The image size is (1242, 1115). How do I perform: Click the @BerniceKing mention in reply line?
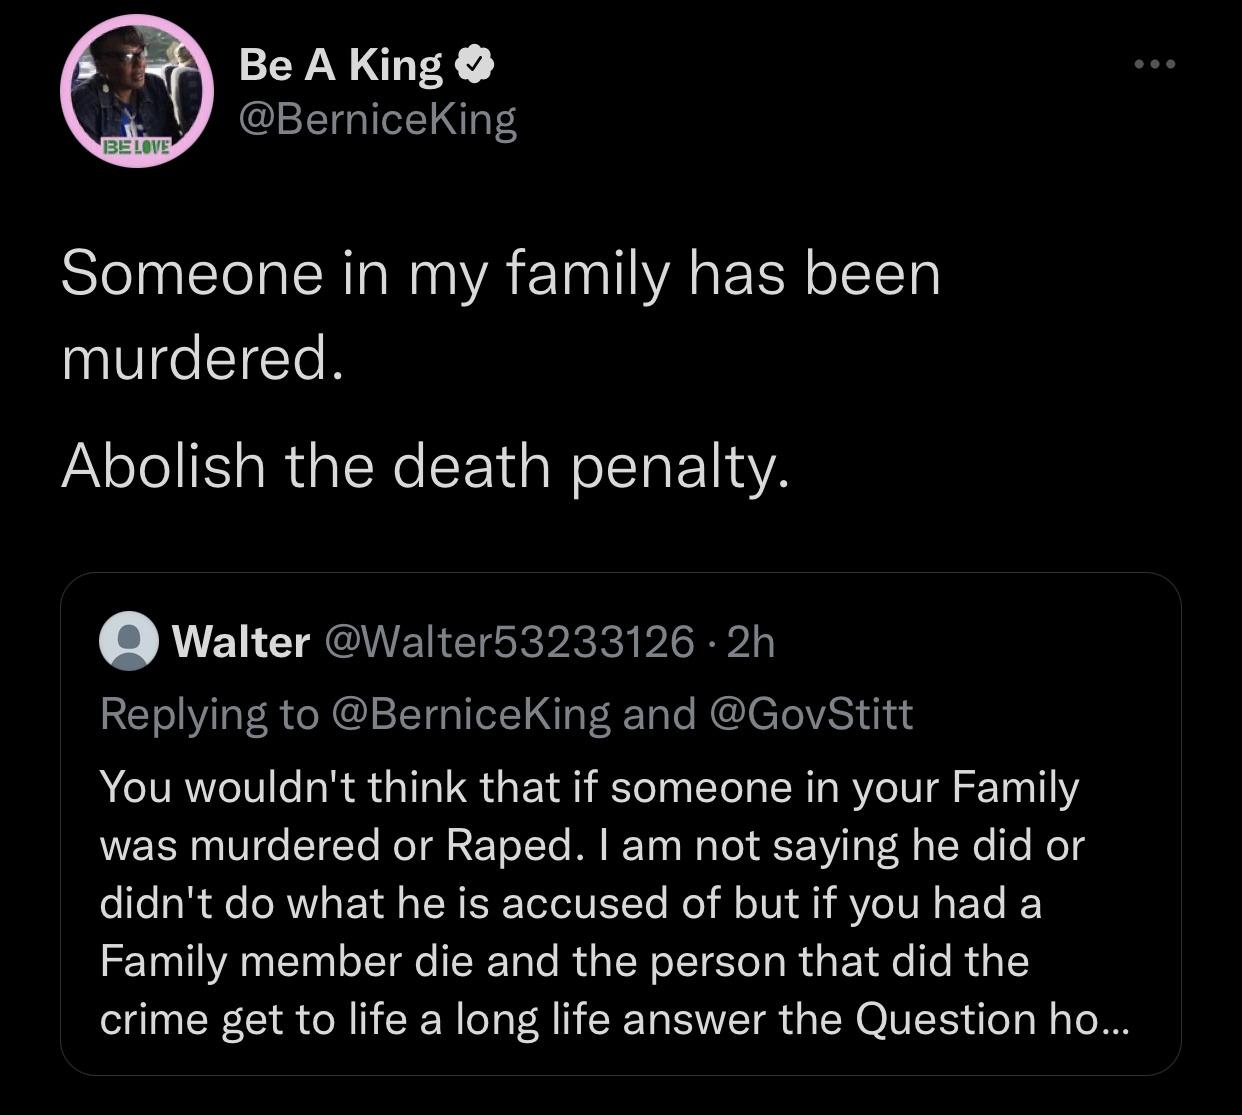[470, 713]
